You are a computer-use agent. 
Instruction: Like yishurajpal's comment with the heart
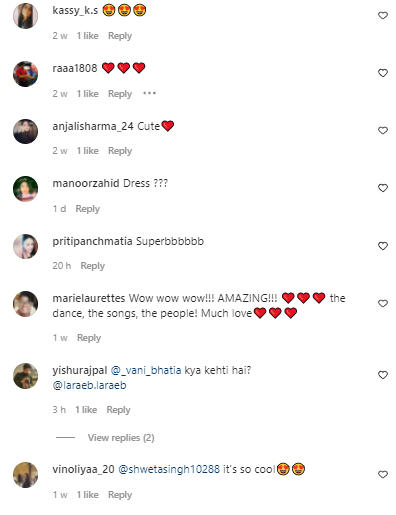[383, 375]
